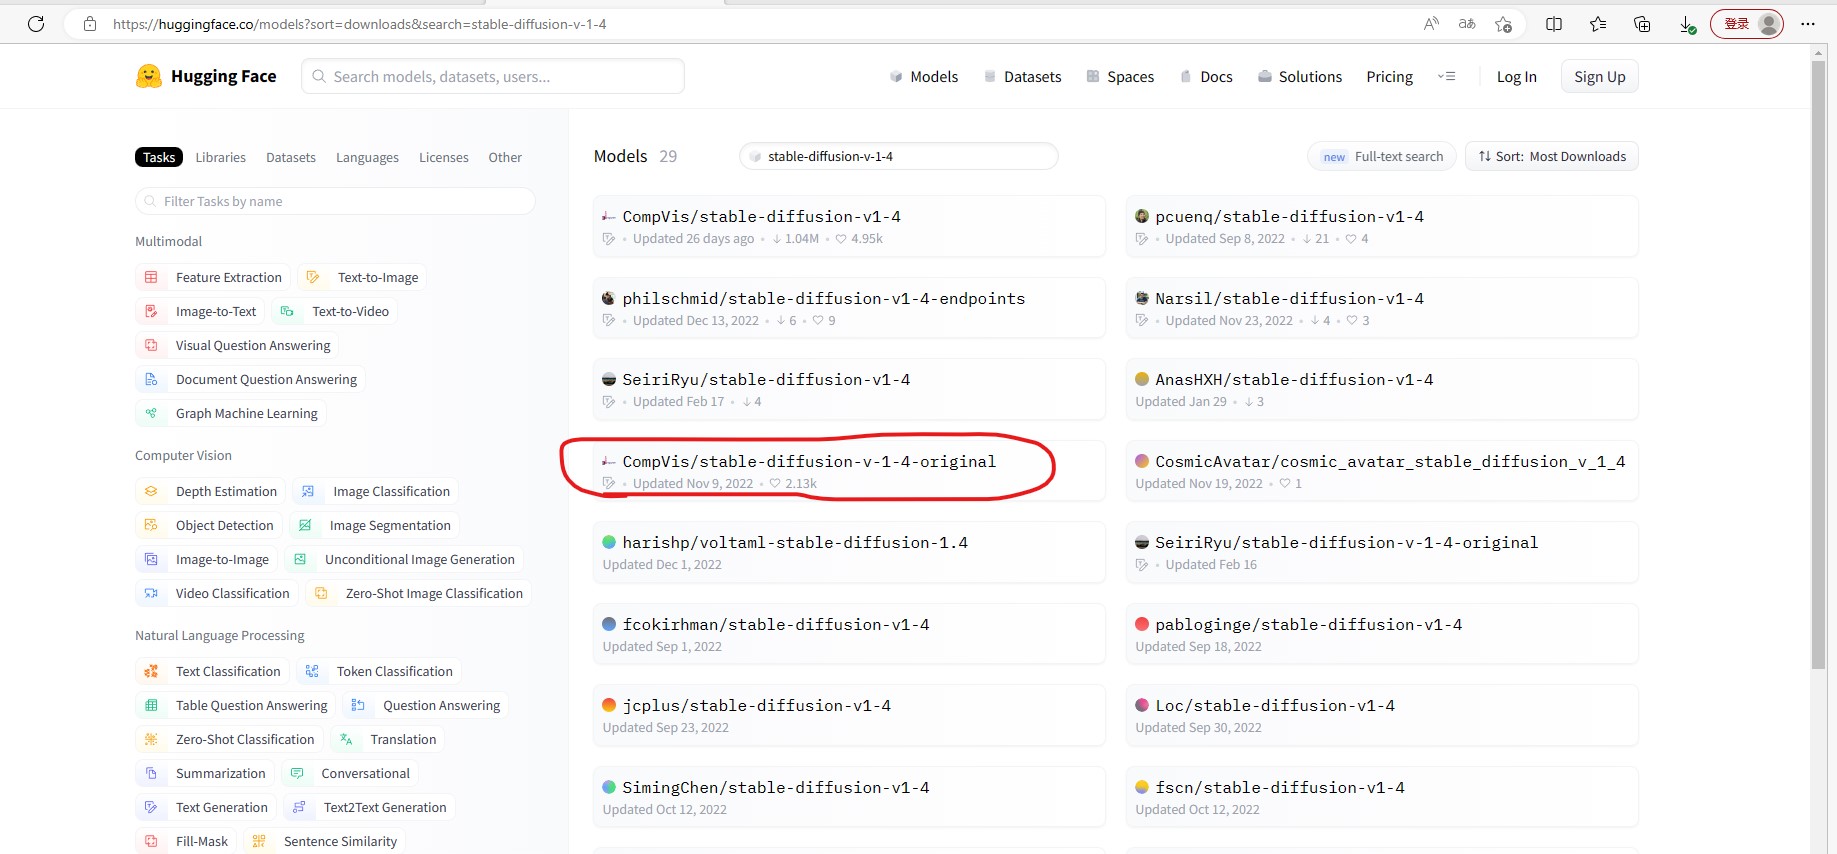
Task: Open the Pricing page
Action: click(x=1390, y=76)
